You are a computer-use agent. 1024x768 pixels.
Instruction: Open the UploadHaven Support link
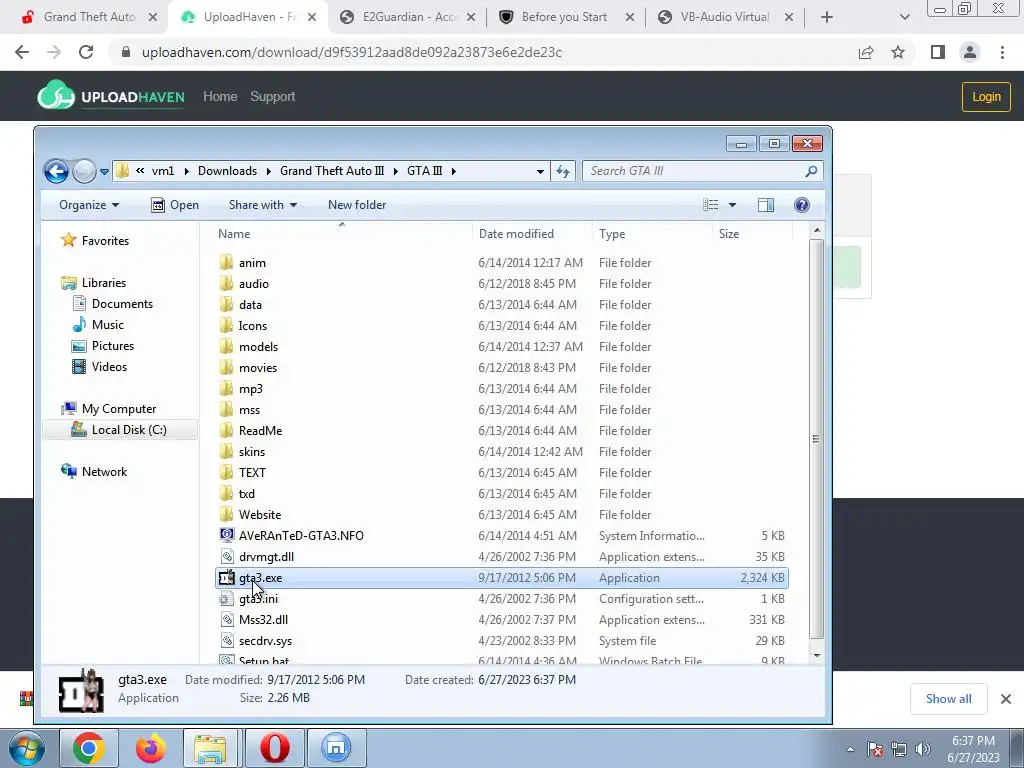[272, 97]
